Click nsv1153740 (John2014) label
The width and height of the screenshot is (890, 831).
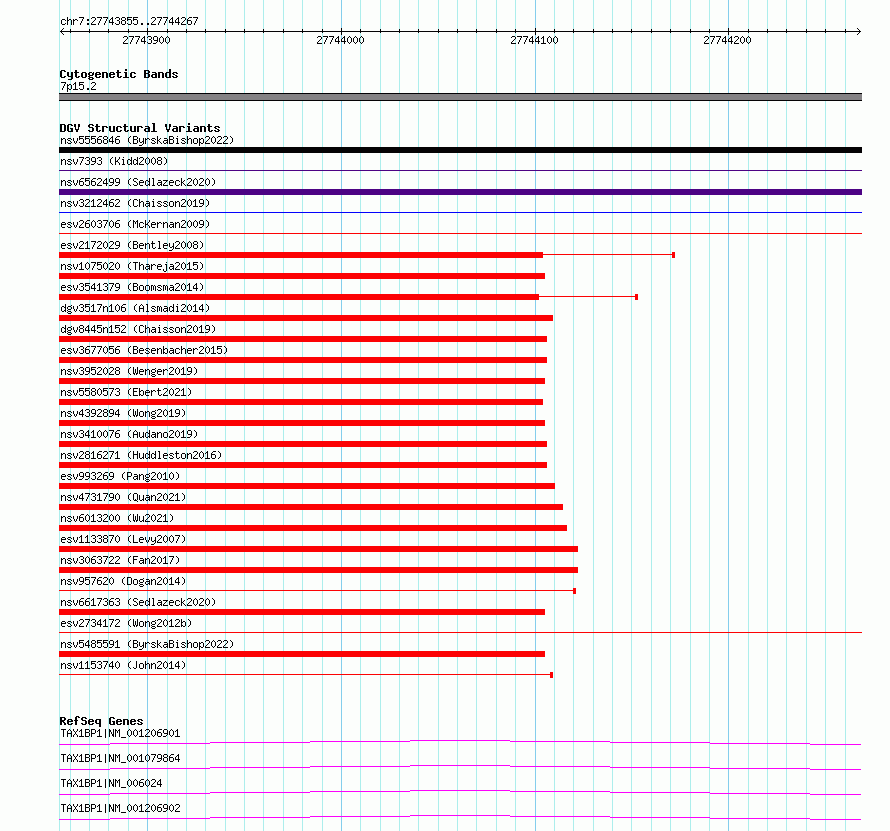[x=123, y=665]
